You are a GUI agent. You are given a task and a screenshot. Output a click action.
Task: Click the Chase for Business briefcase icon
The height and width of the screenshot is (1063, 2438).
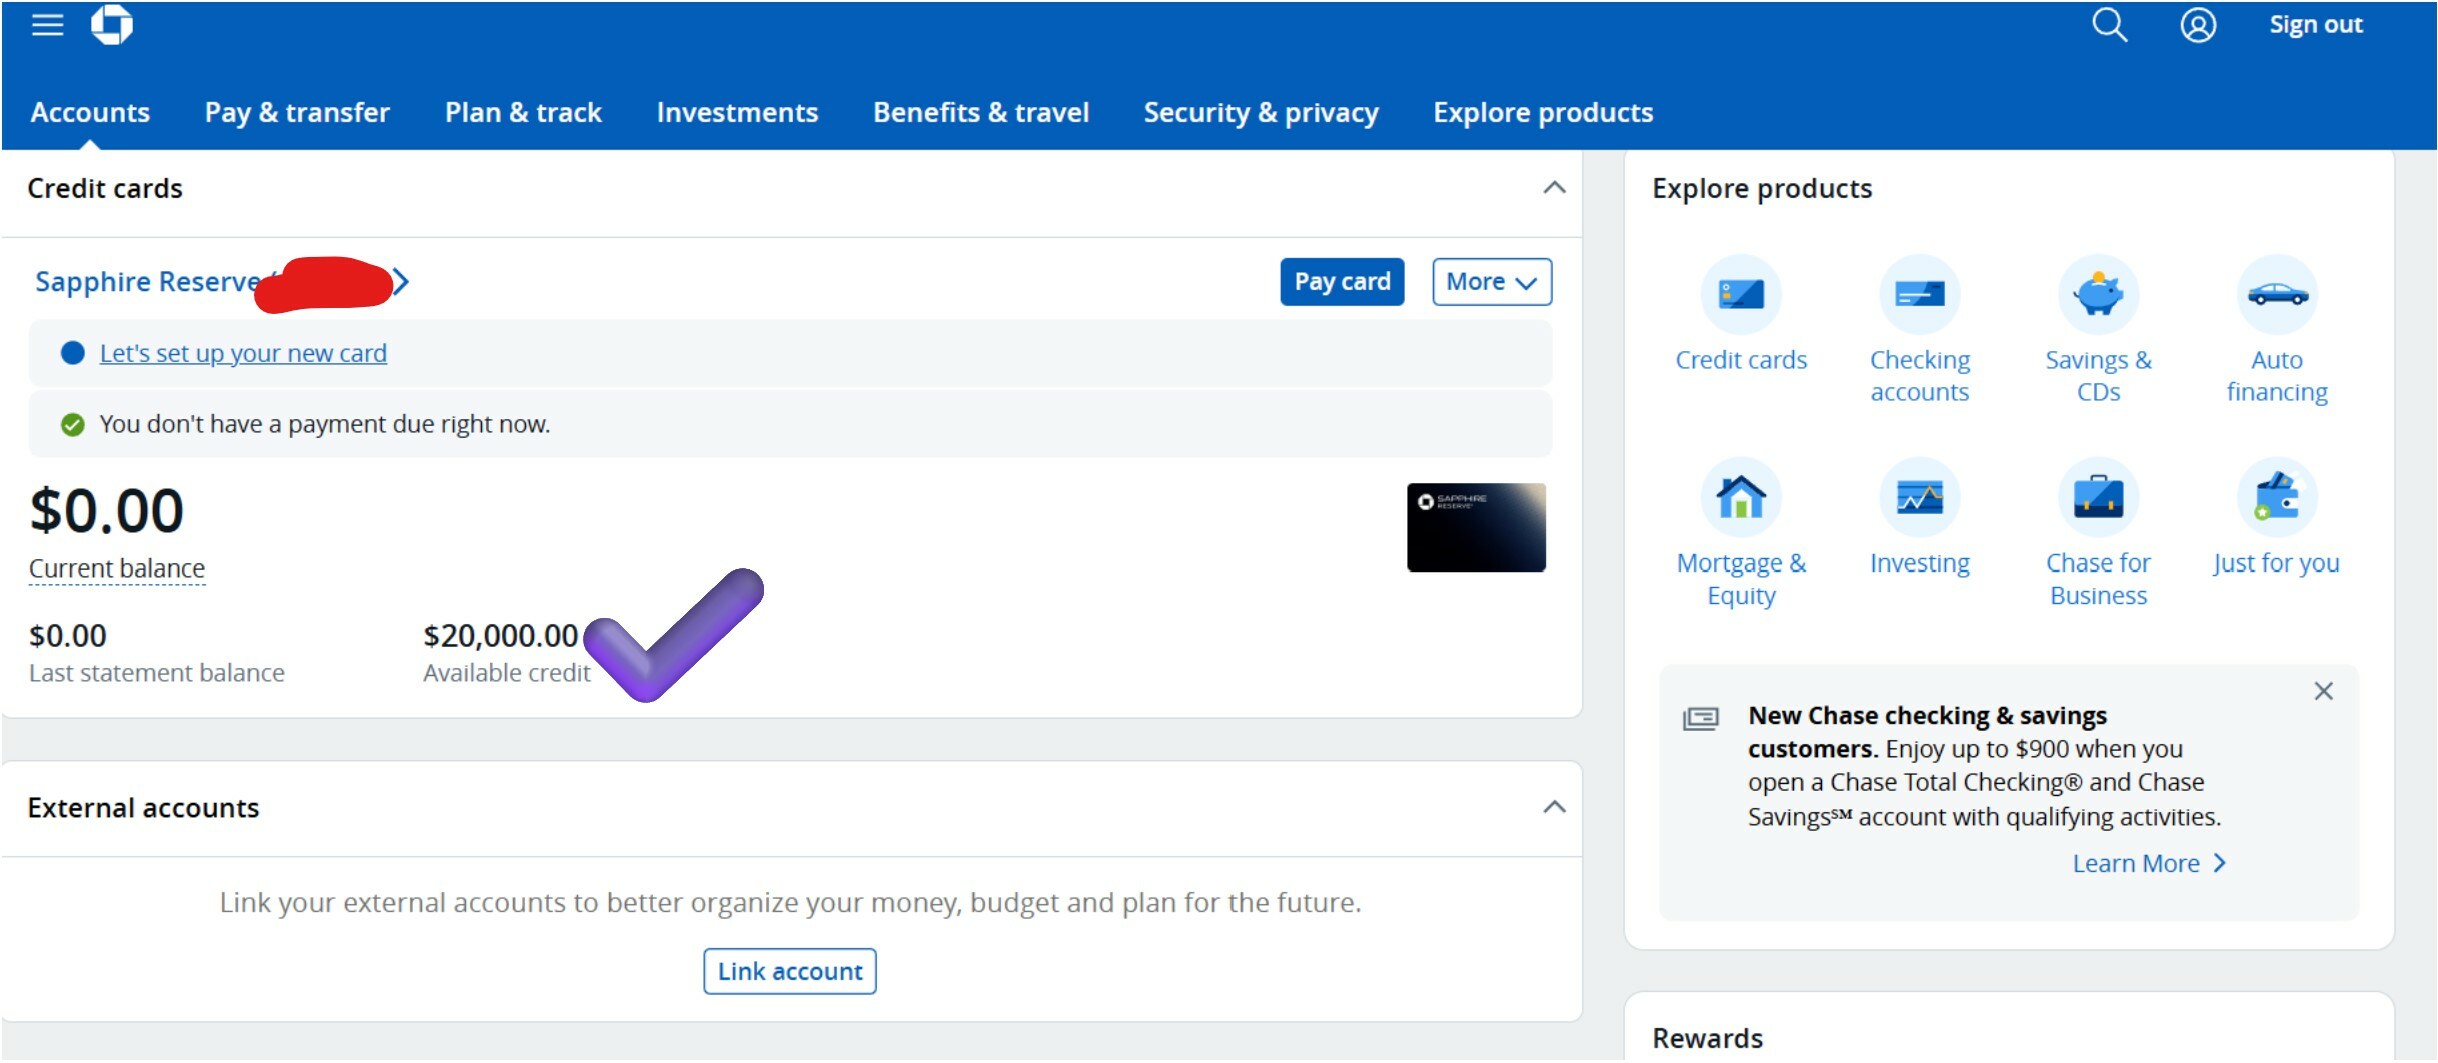2098,497
